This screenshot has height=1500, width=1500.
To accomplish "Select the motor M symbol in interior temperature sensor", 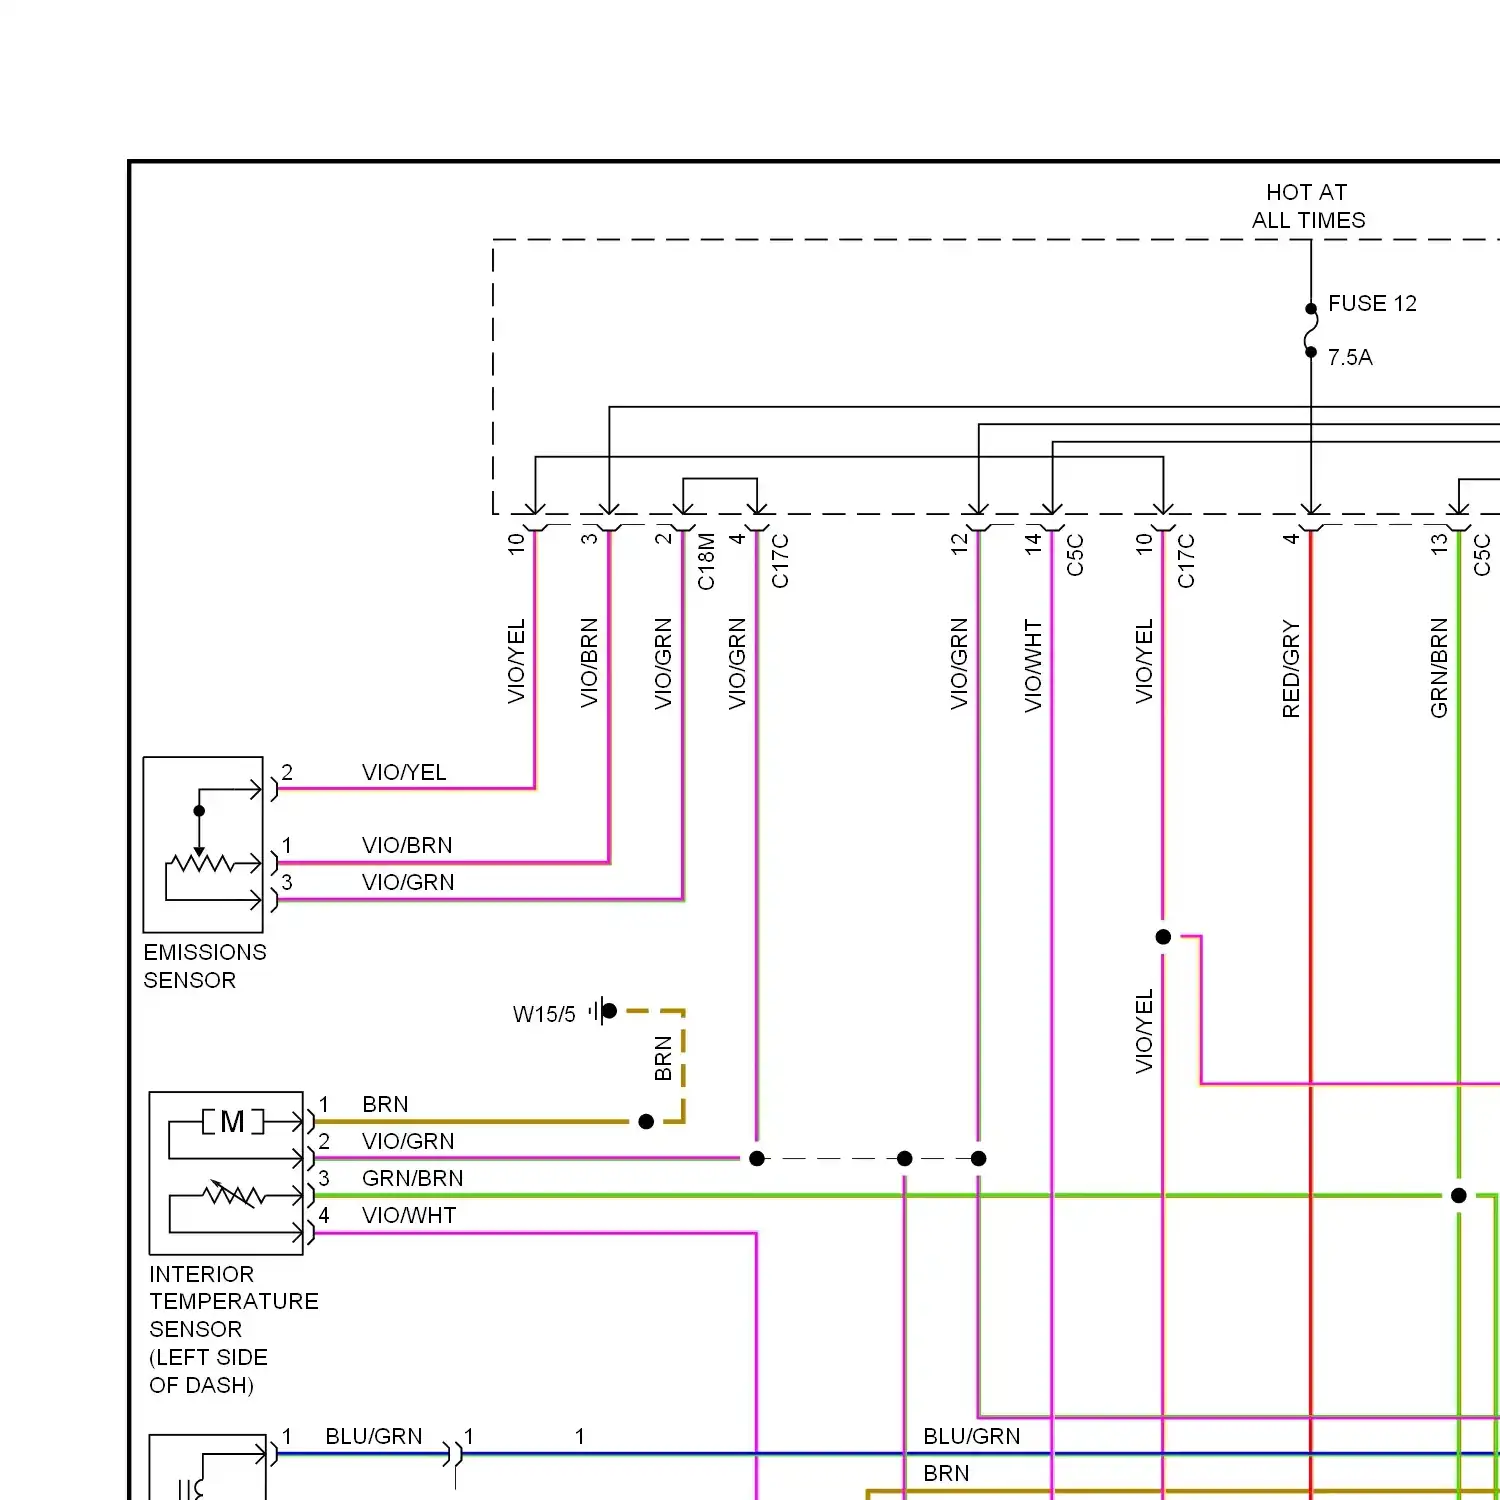I will (233, 1122).
